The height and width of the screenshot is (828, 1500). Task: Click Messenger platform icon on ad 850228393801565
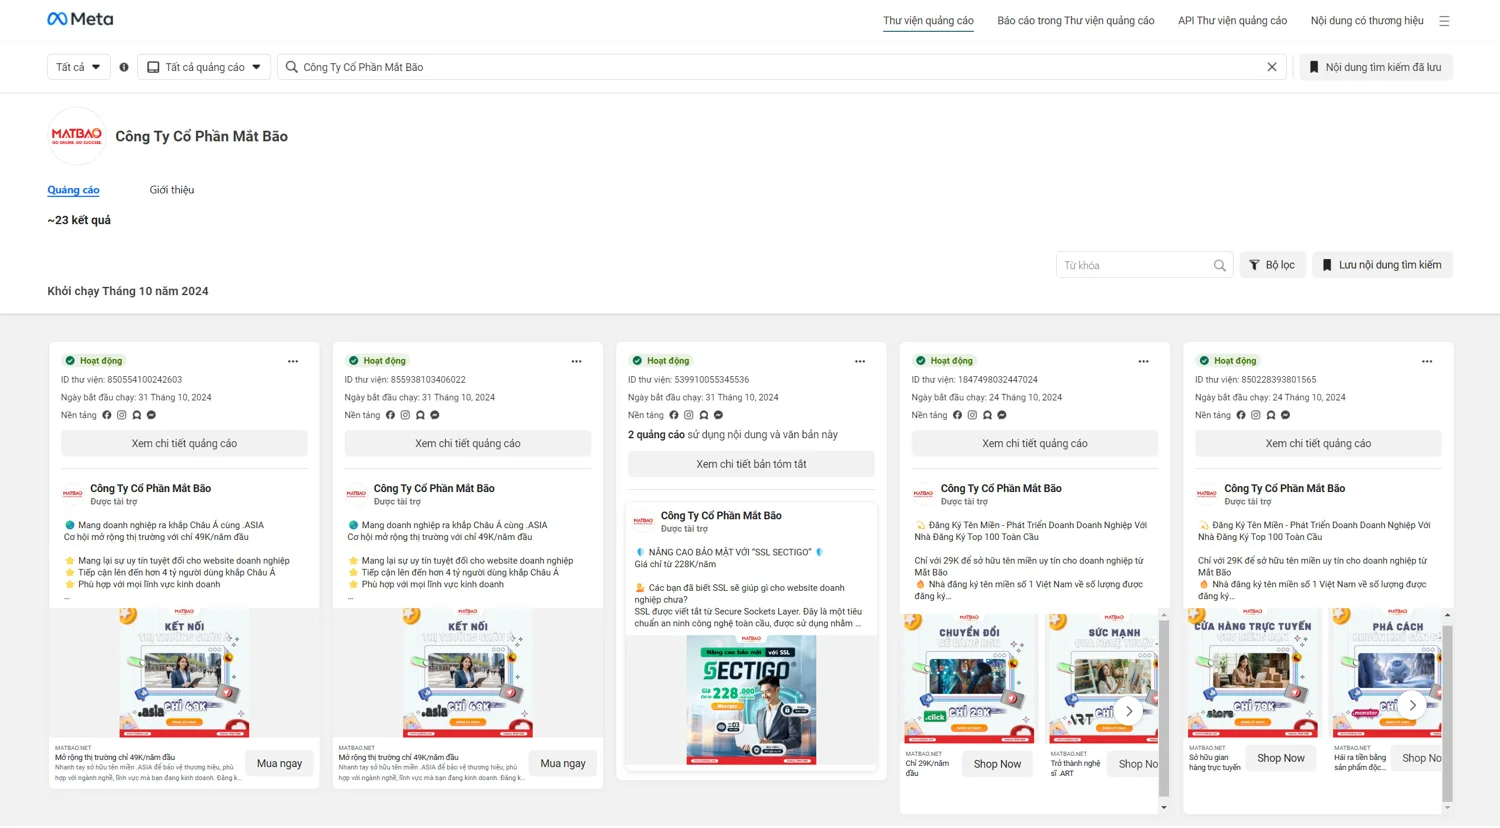(x=1286, y=415)
